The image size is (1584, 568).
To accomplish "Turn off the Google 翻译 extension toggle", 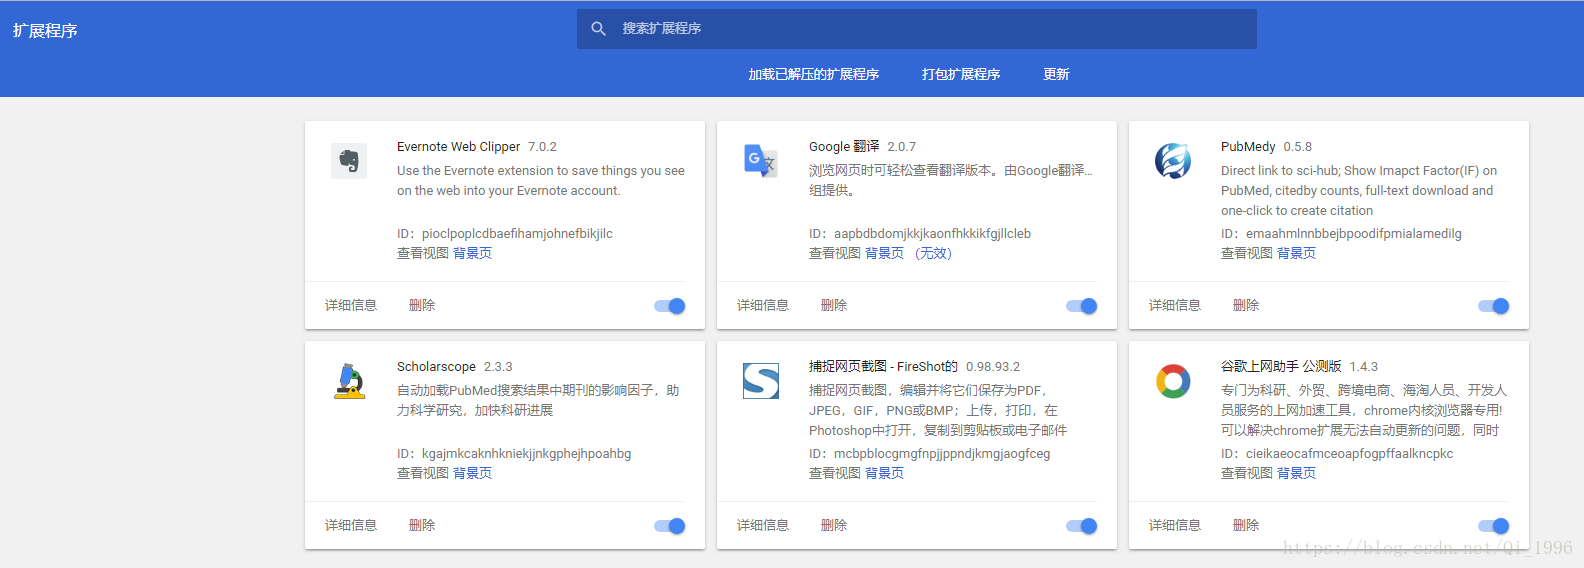I will click(x=1082, y=306).
